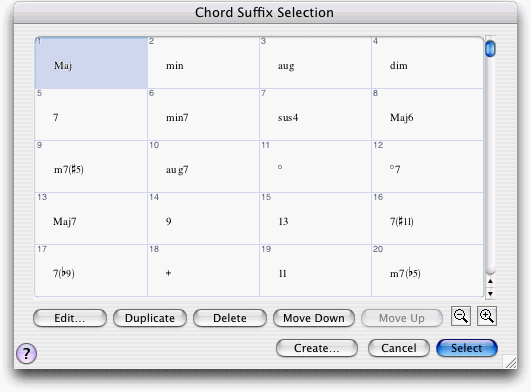Select the 7(♭9) suffix in cell 17
This screenshot has width=531, height=392.
(91, 270)
